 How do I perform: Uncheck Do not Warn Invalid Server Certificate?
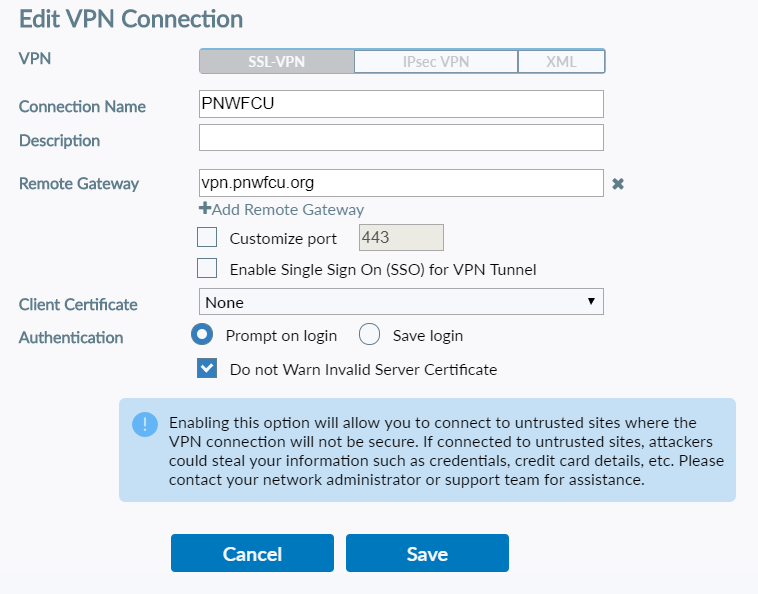click(207, 368)
